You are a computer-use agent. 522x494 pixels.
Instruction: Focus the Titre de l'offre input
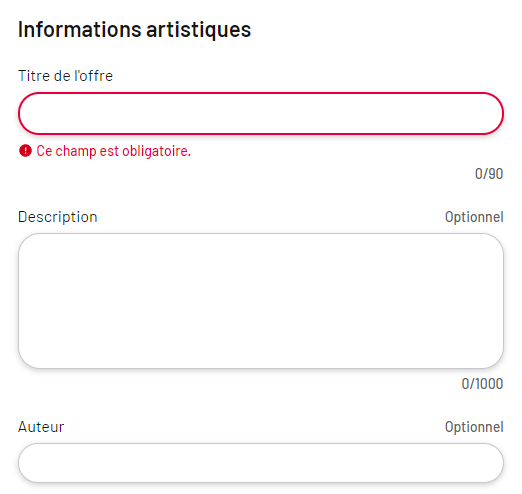[x=261, y=114]
